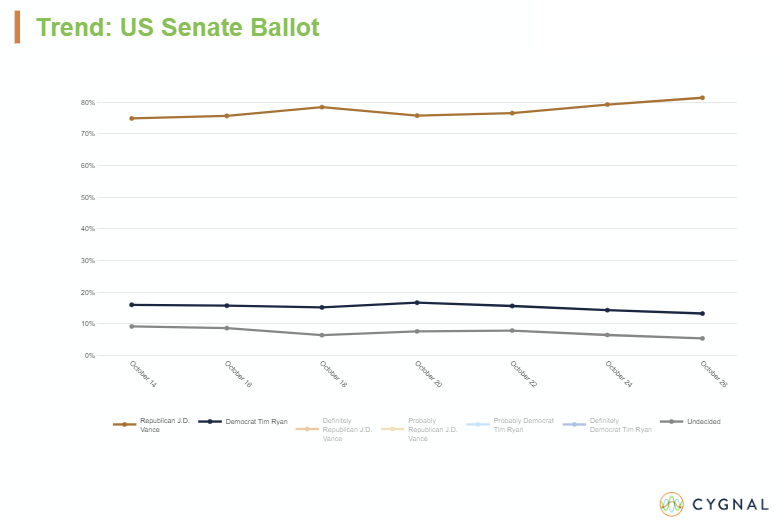Click Undecided data point at October 22
The width and height of the screenshot is (779, 521).
tap(512, 331)
